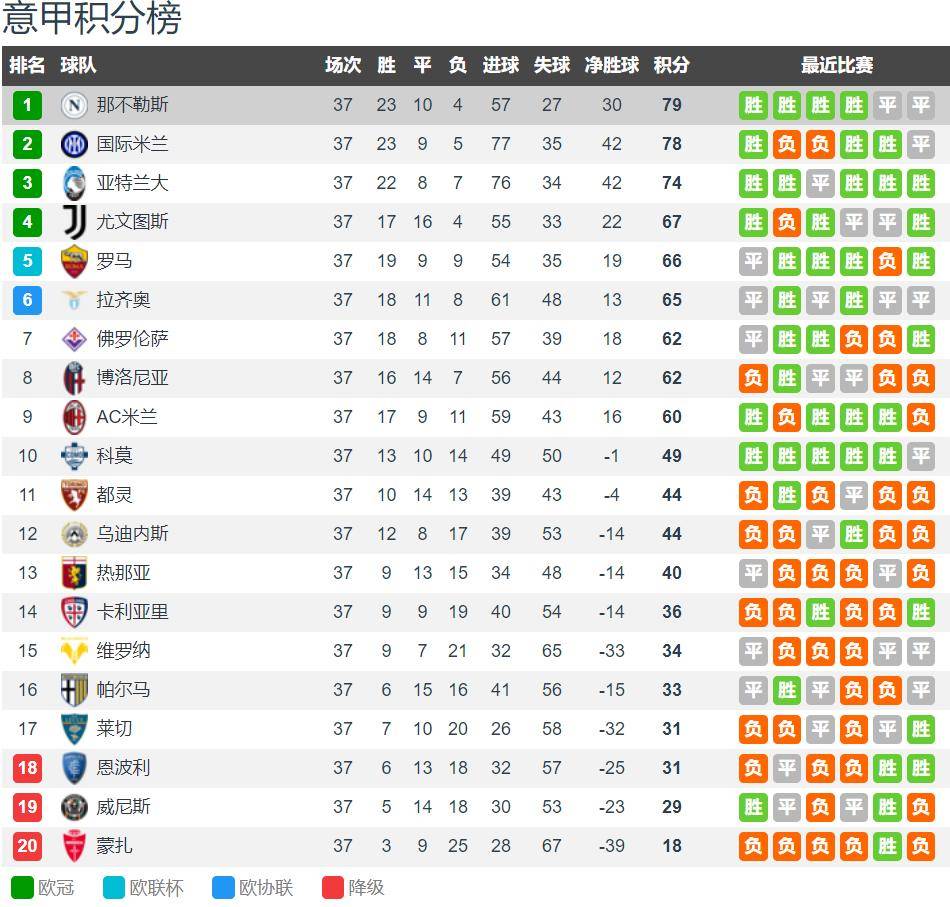Click the Lazio eagle crest

point(75,300)
